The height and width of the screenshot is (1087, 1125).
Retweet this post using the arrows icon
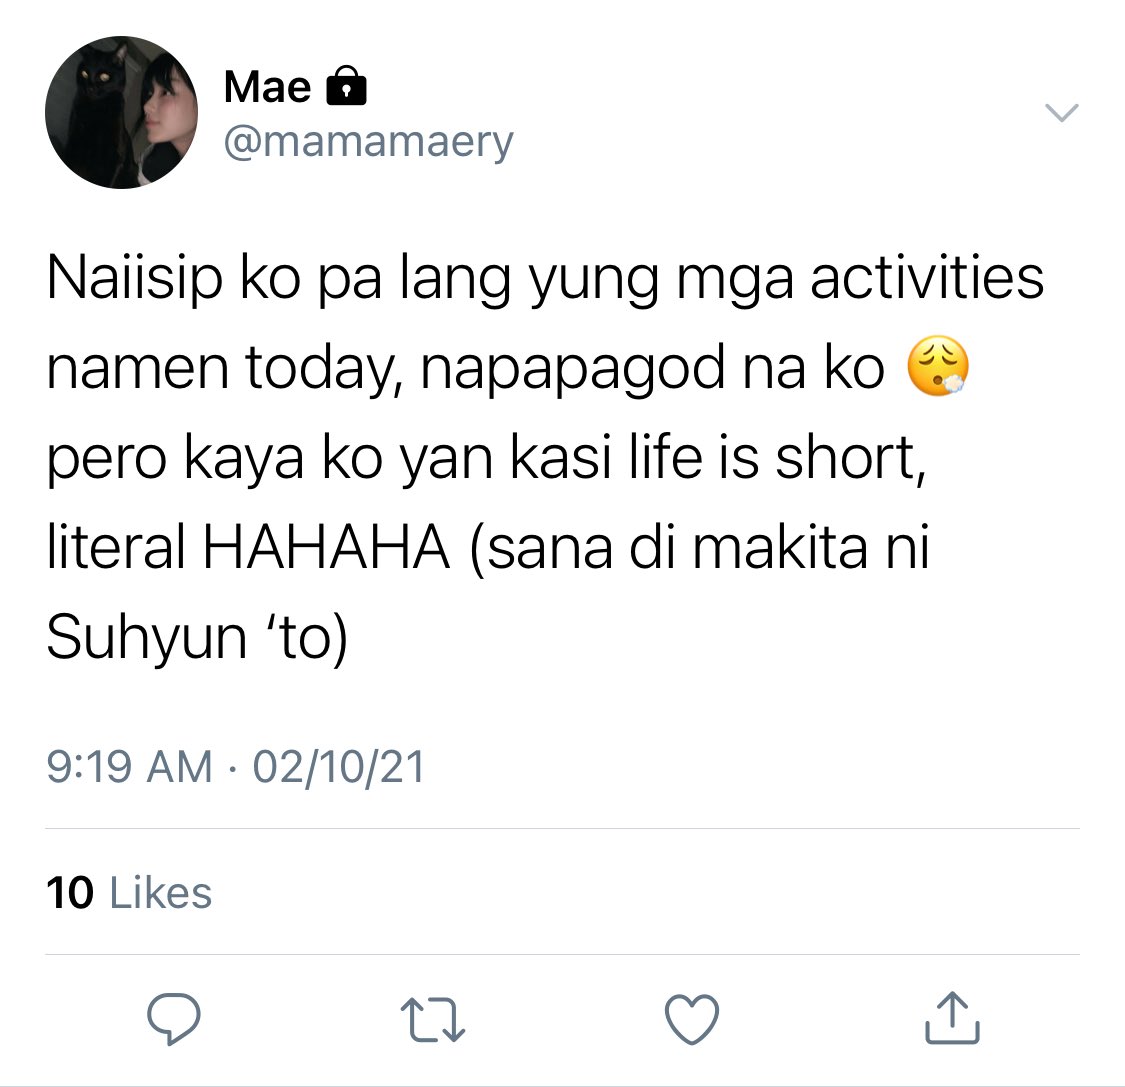(433, 1020)
